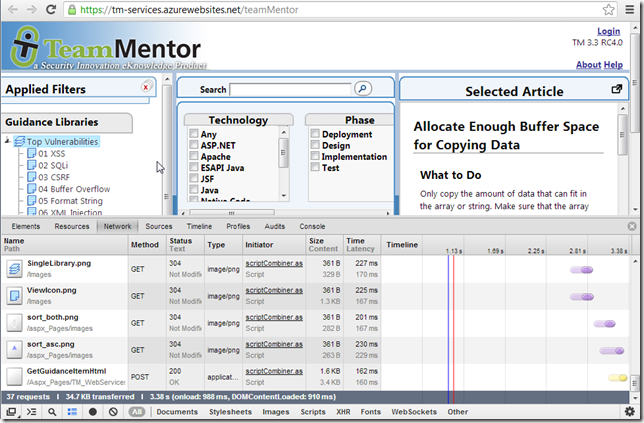644x423 pixels.
Task: Filter network requests by XHR
Action: click(343, 411)
